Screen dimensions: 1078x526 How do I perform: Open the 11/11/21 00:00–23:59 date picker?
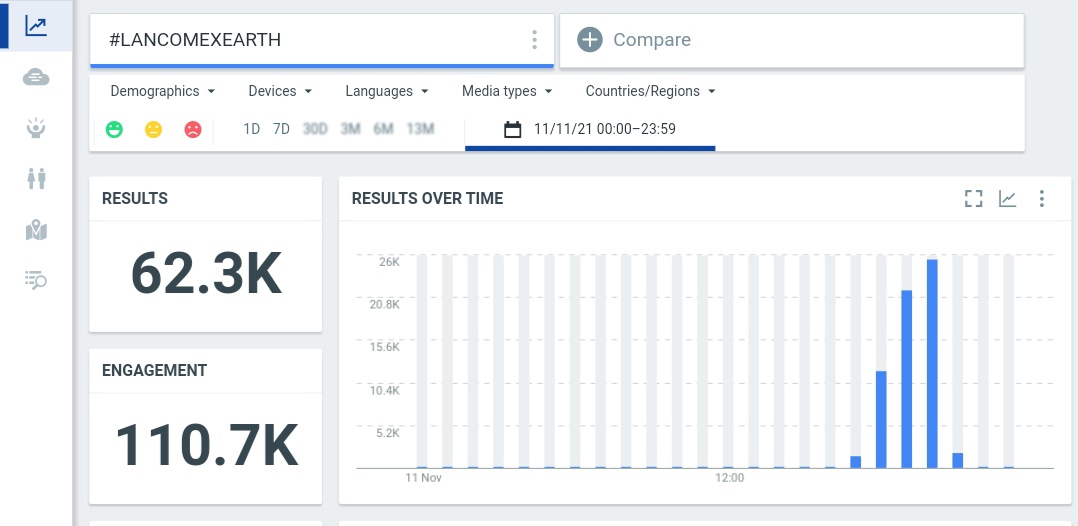[x=590, y=129]
